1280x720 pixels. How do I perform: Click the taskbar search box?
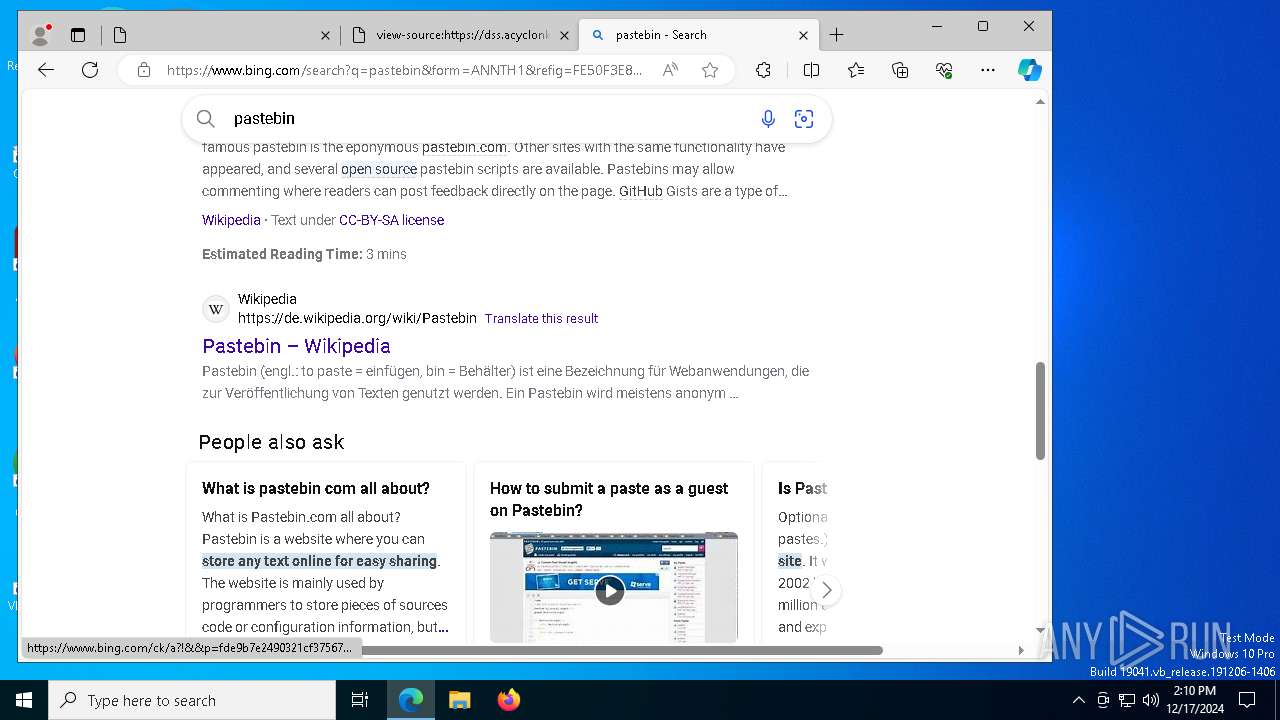(x=192, y=700)
